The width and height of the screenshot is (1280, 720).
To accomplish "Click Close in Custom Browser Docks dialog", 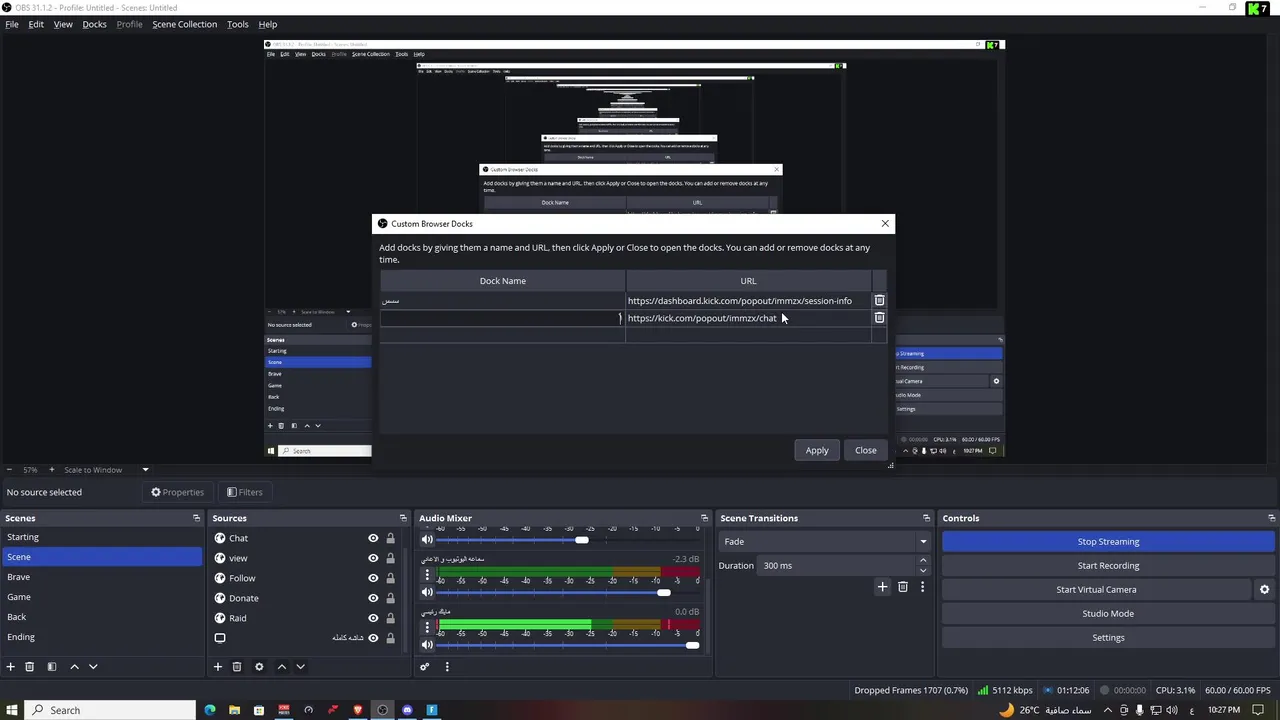I will [x=866, y=450].
